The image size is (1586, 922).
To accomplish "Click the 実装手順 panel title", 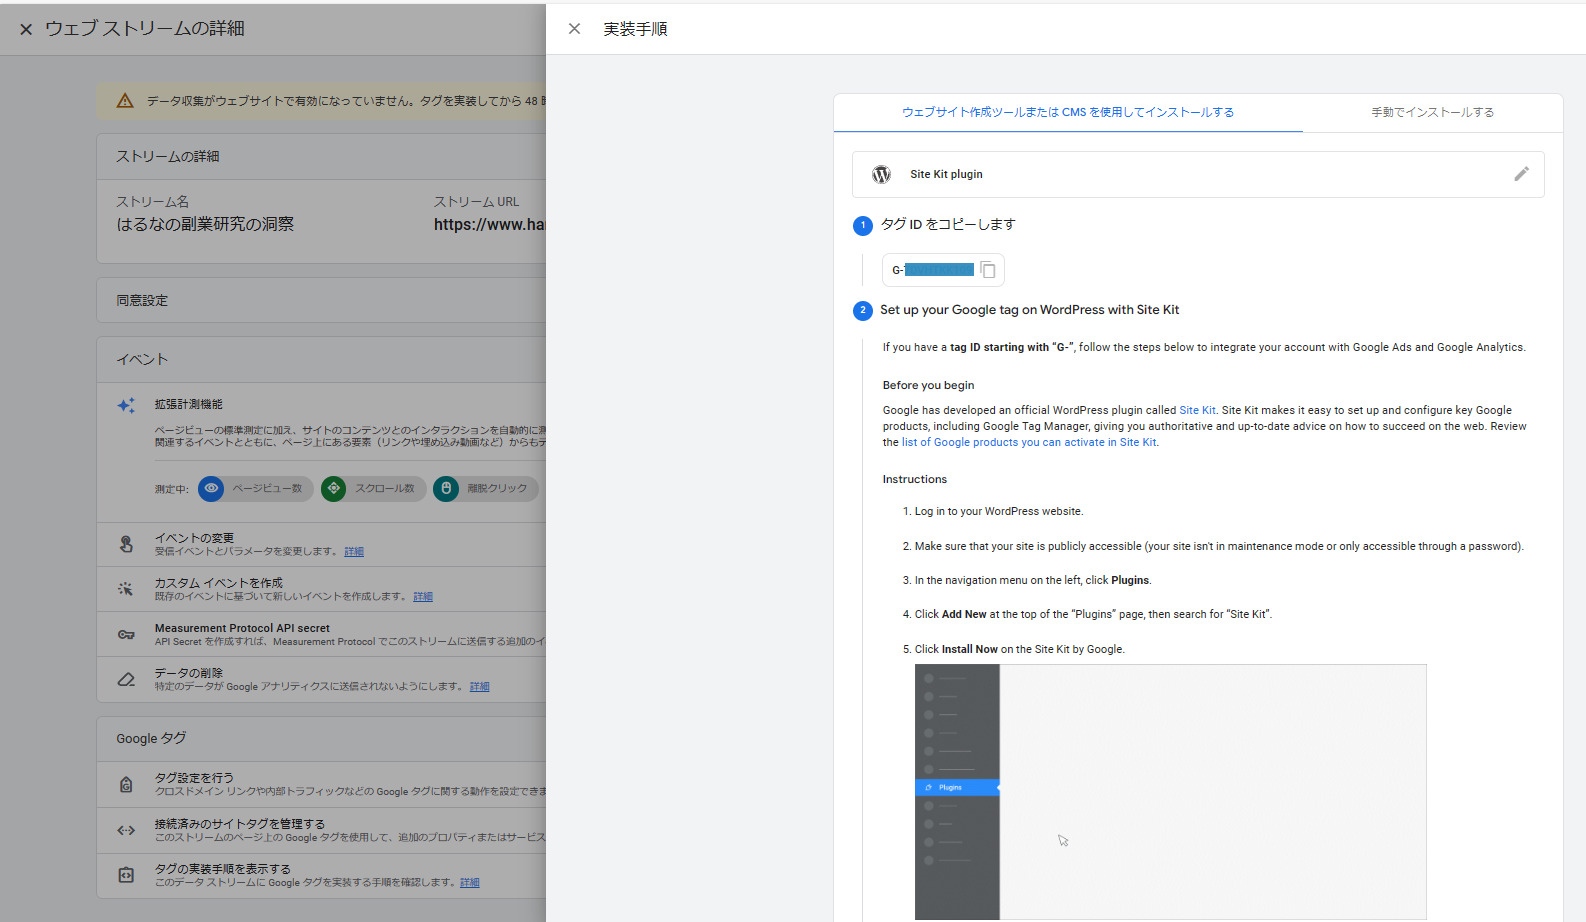I will coord(635,29).
